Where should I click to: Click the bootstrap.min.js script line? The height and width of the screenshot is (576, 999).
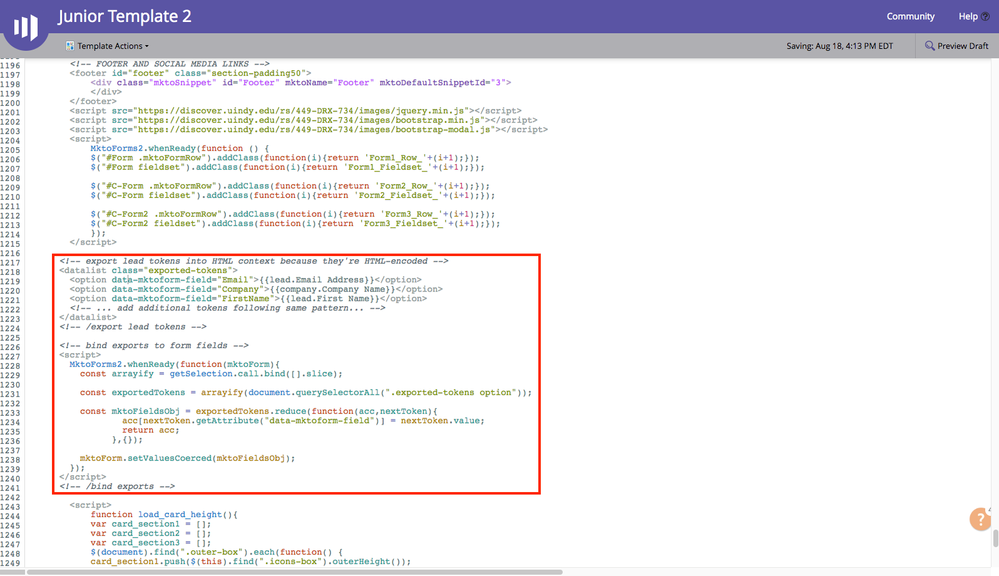[x=303, y=120]
